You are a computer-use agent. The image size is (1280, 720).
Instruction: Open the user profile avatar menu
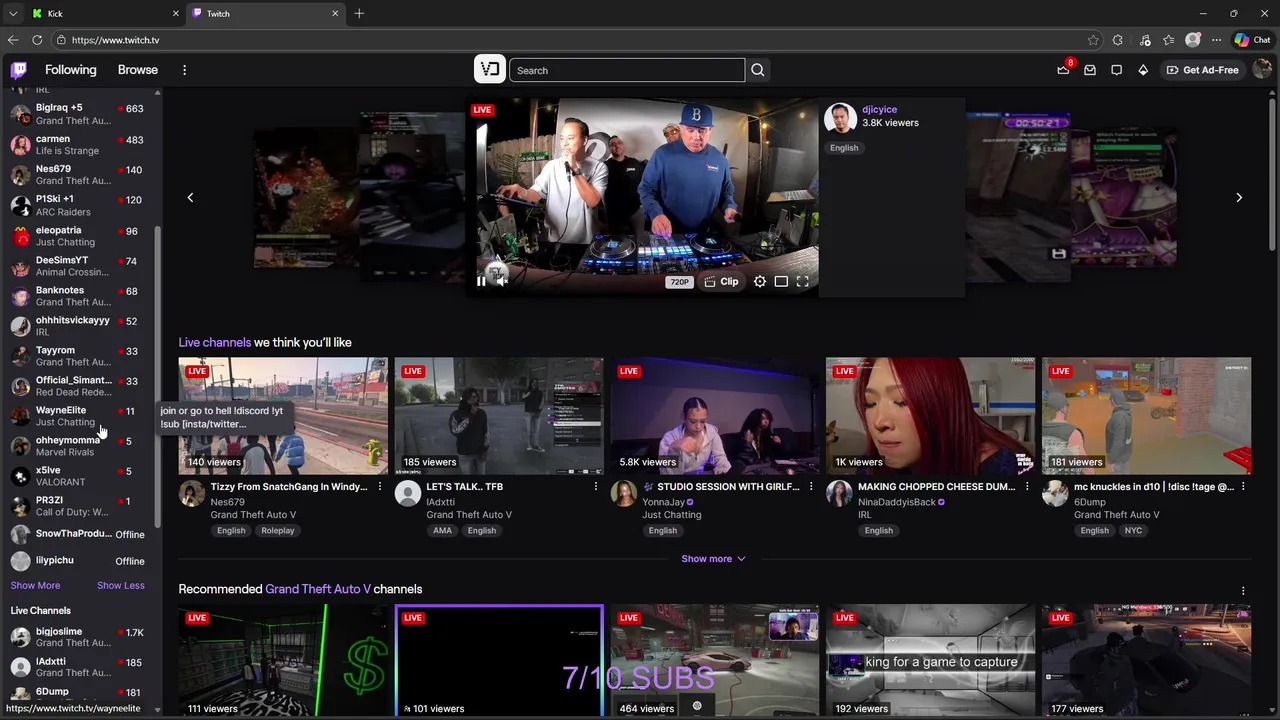point(1262,70)
